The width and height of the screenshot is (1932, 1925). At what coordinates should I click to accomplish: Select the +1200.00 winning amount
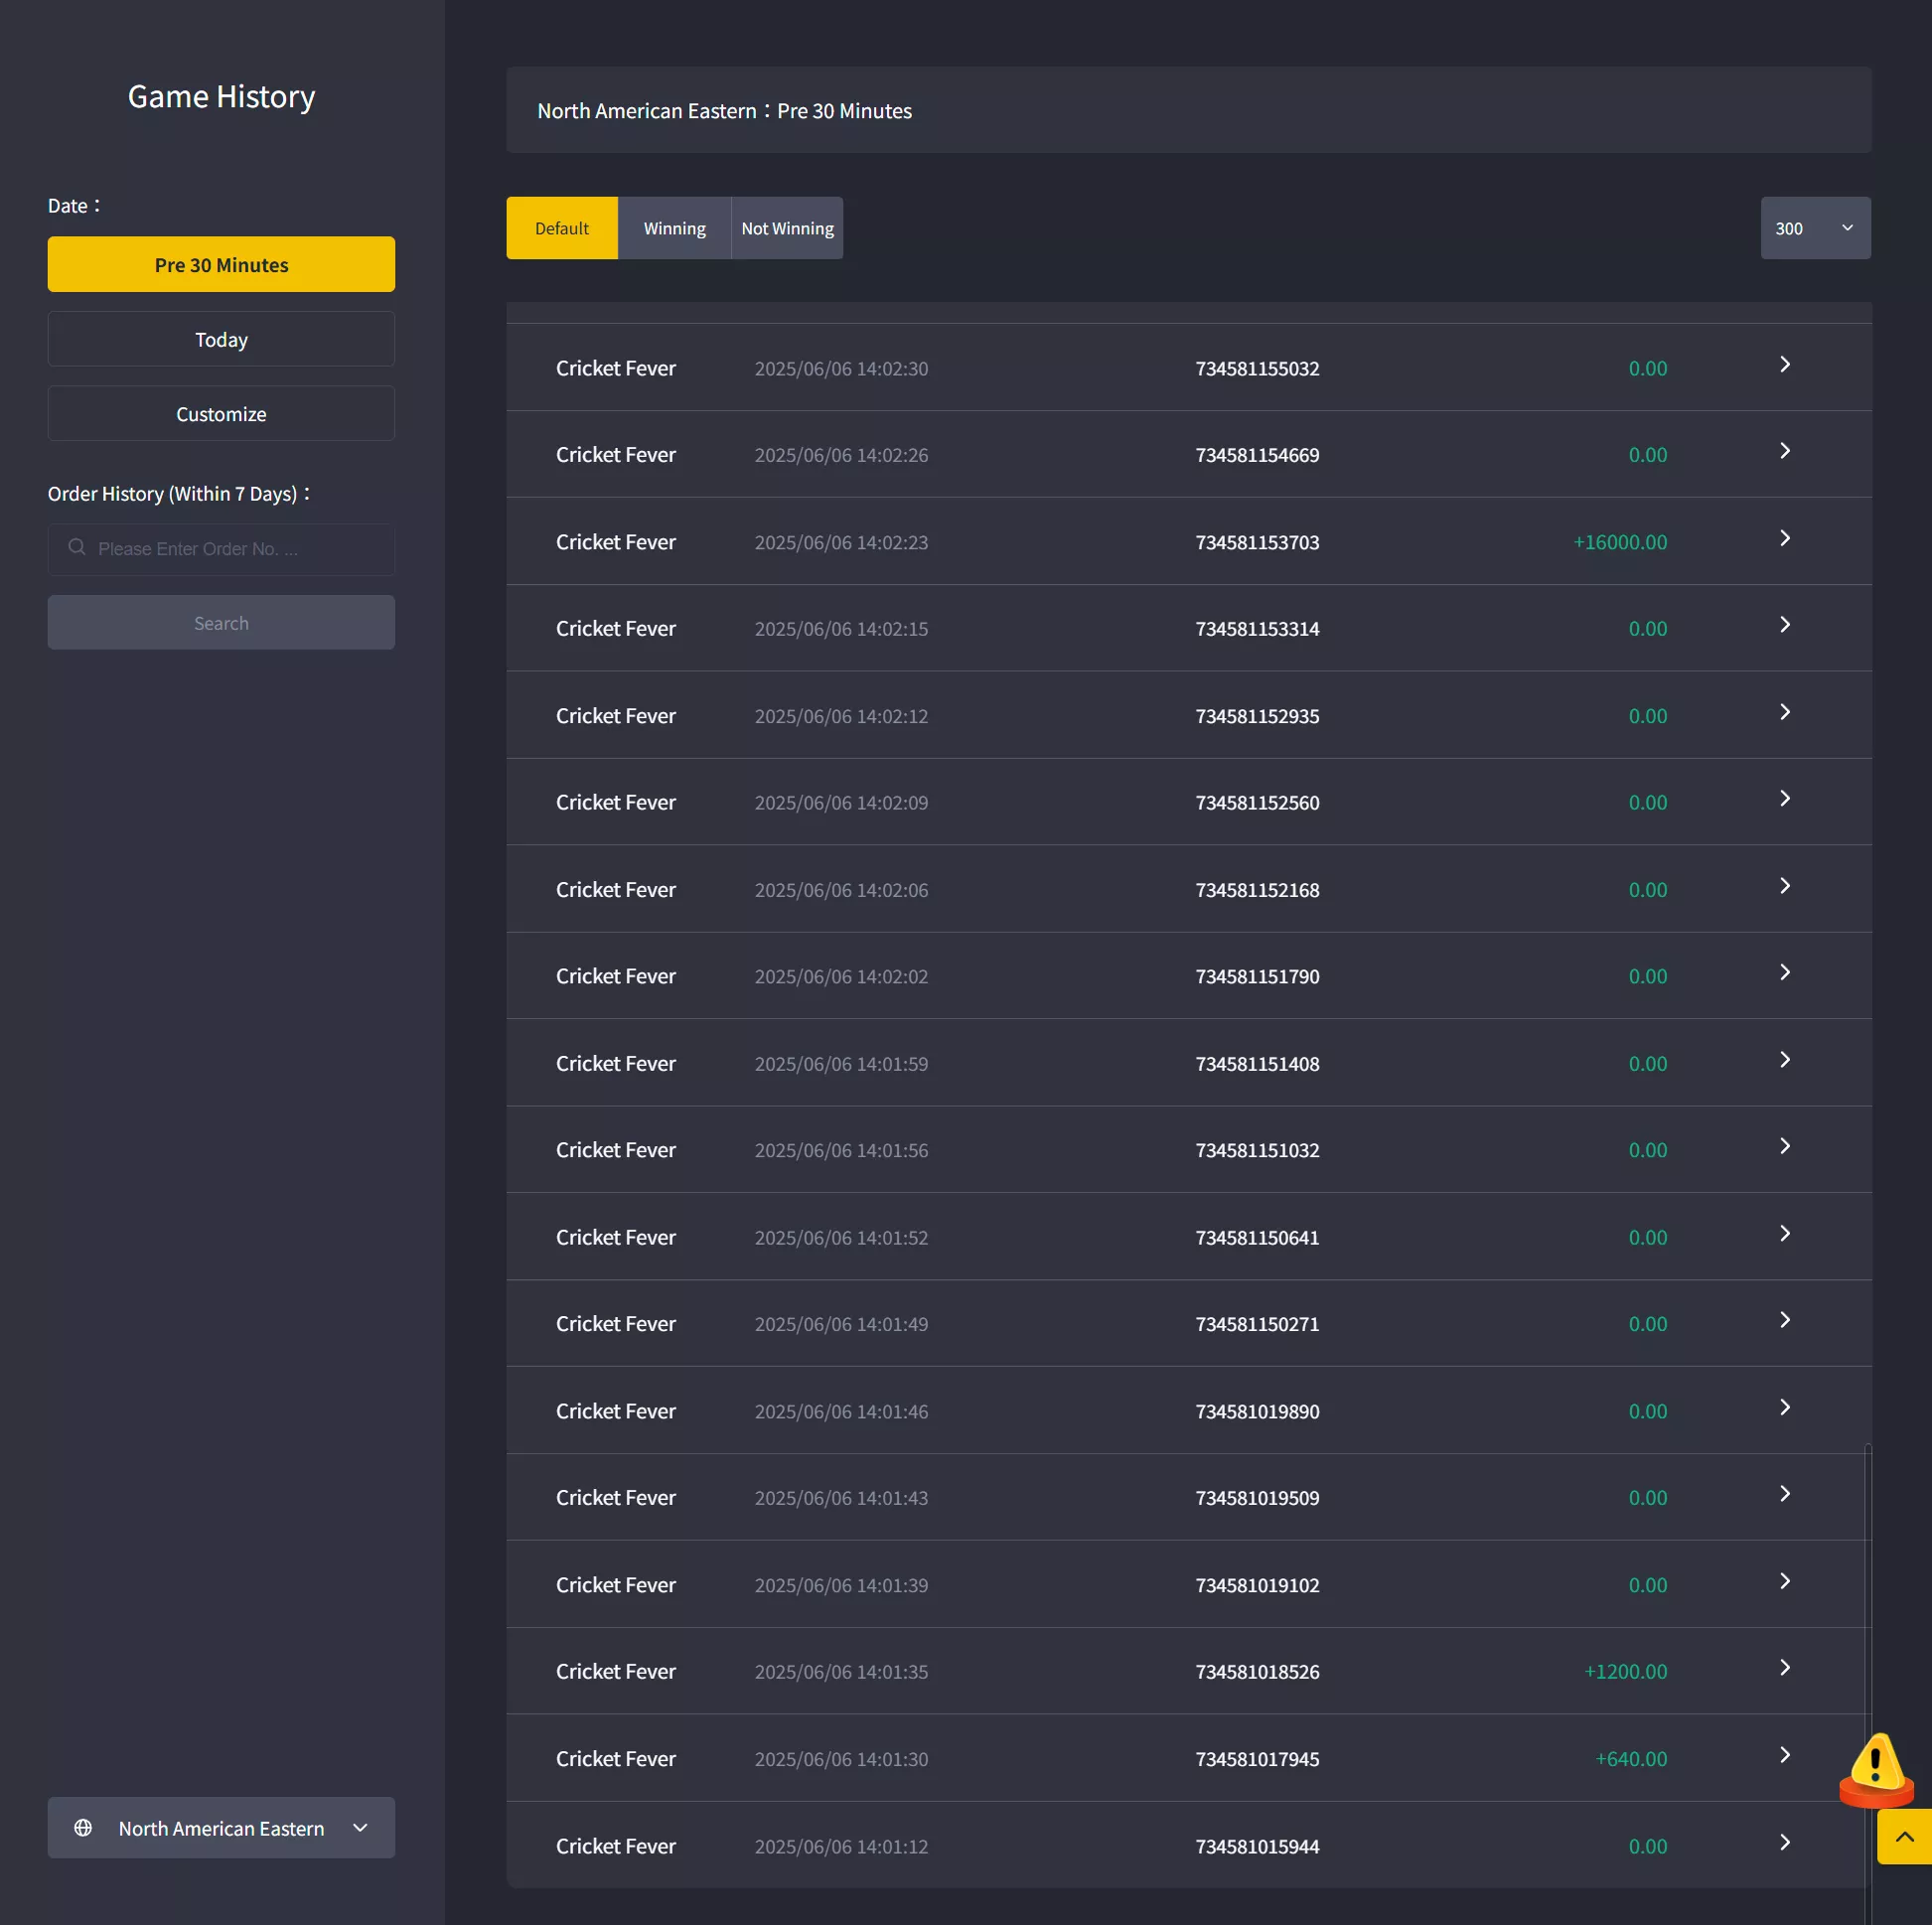(1625, 1671)
